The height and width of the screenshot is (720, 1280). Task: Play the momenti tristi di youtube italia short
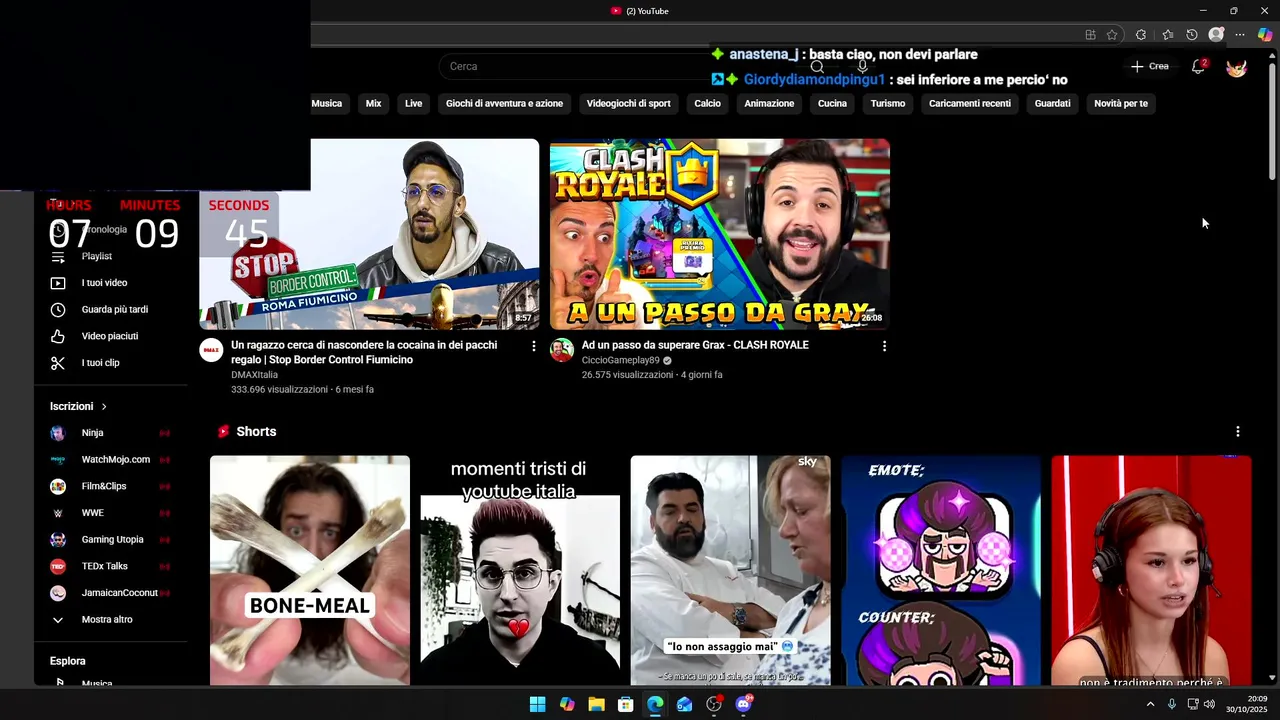(520, 570)
